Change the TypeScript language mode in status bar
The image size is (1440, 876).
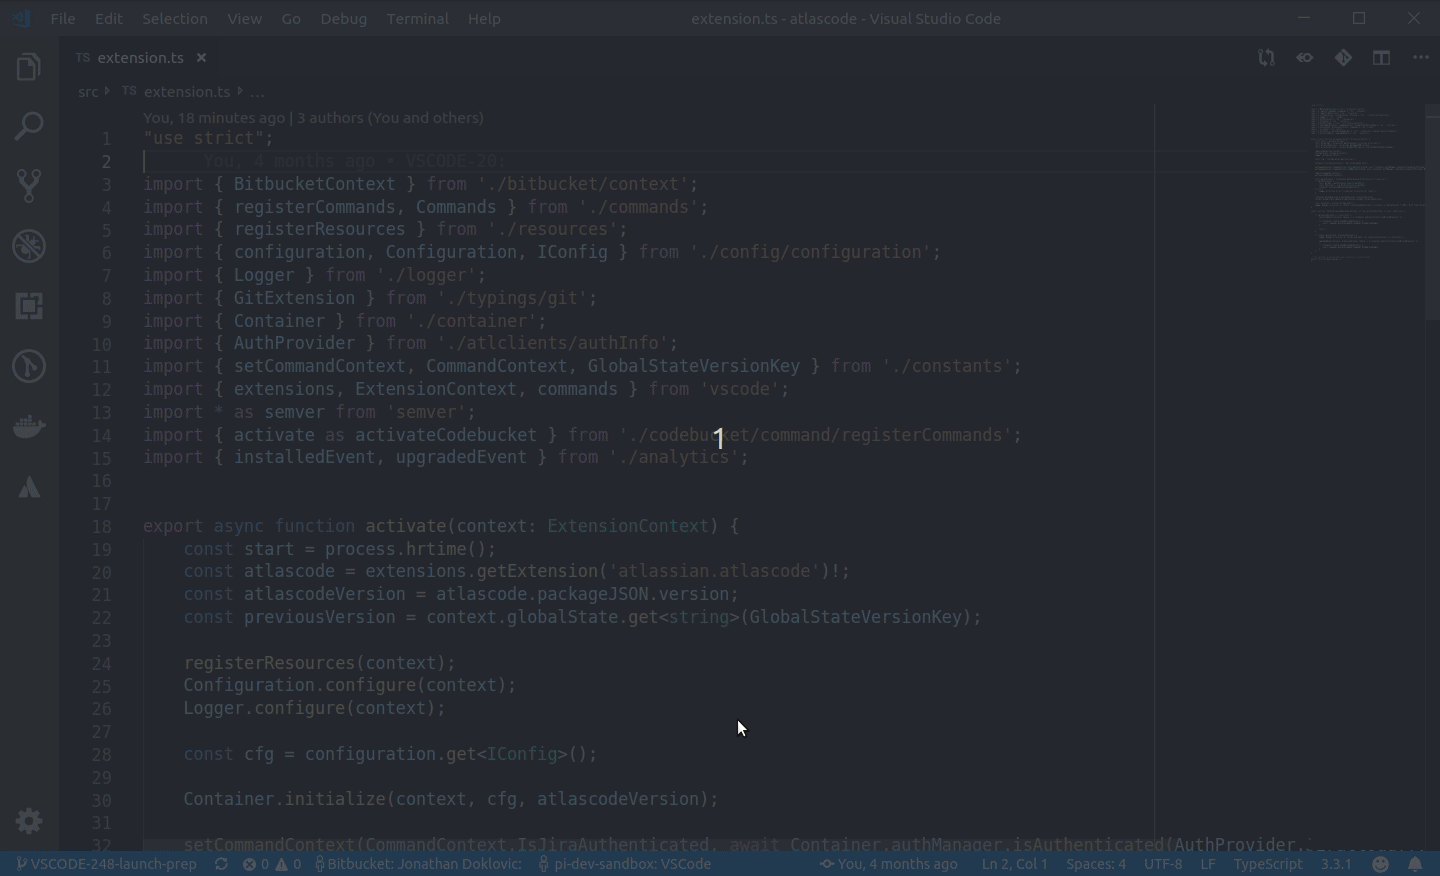(x=1267, y=864)
